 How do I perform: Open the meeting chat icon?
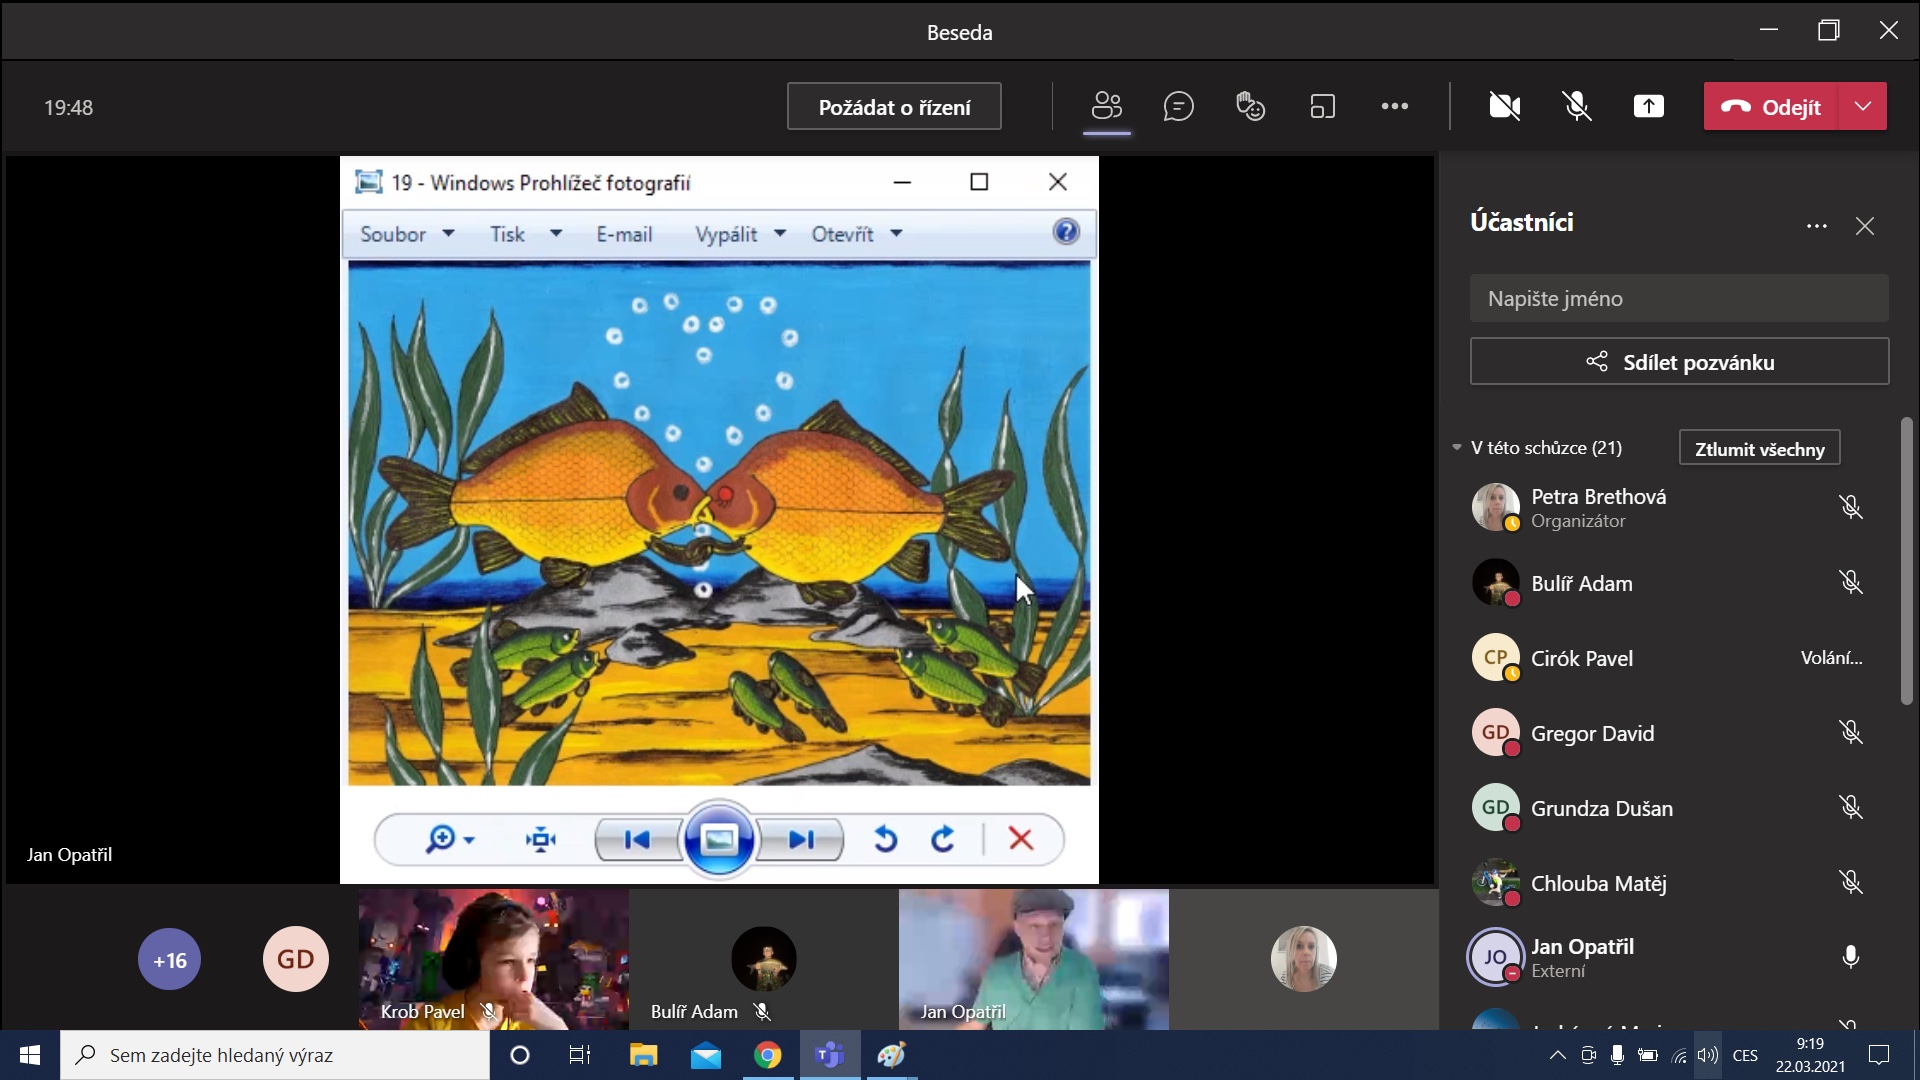(1179, 106)
